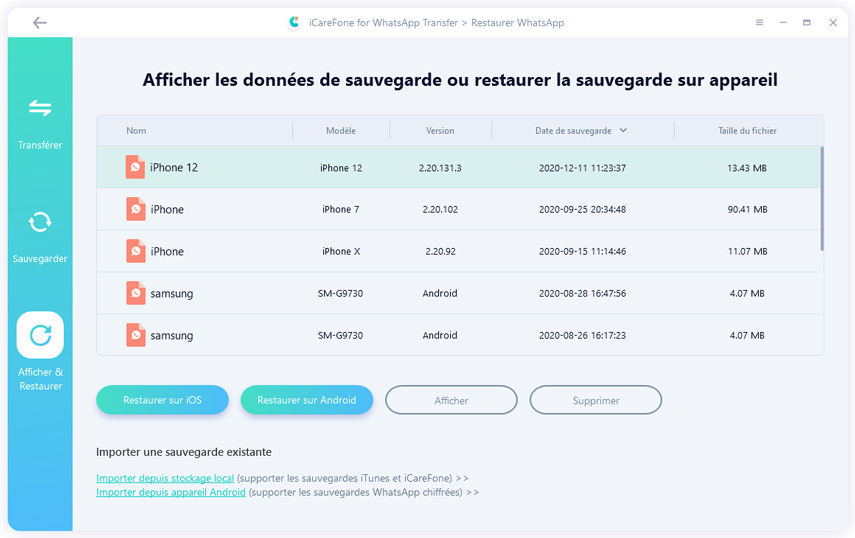This screenshot has width=855, height=538.
Task: Open Importer depuis stockage local link
Action: tap(165, 478)
